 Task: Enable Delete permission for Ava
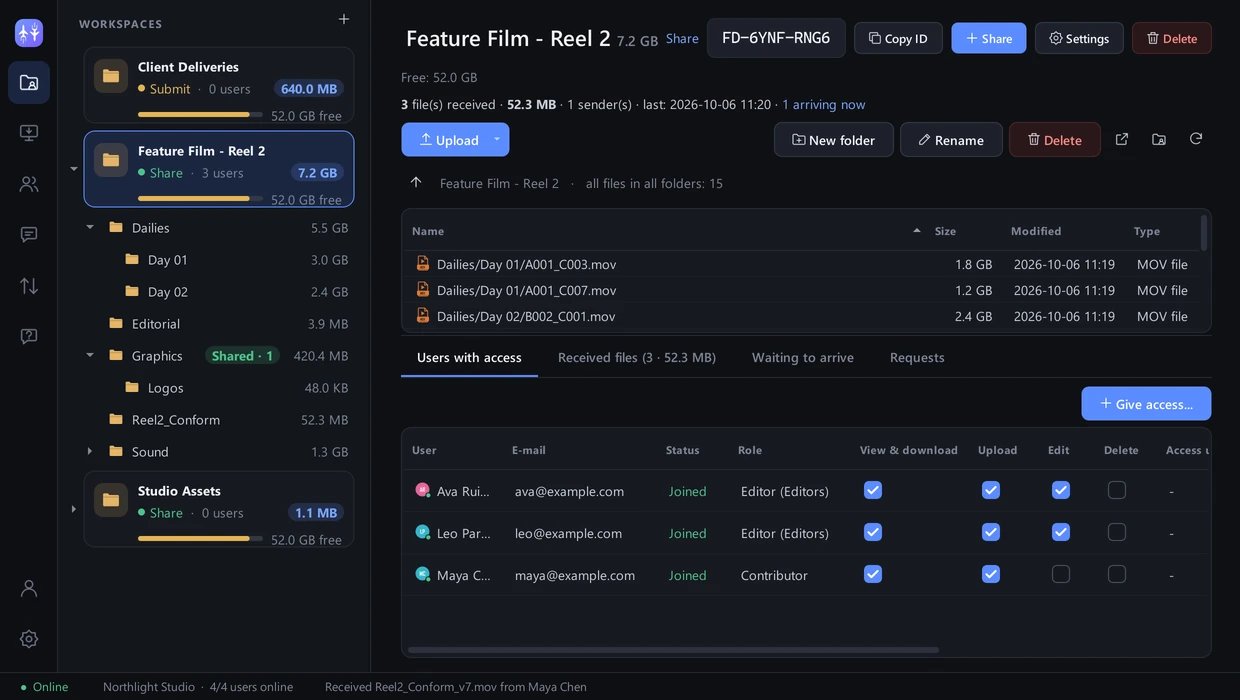[1117, 490]
